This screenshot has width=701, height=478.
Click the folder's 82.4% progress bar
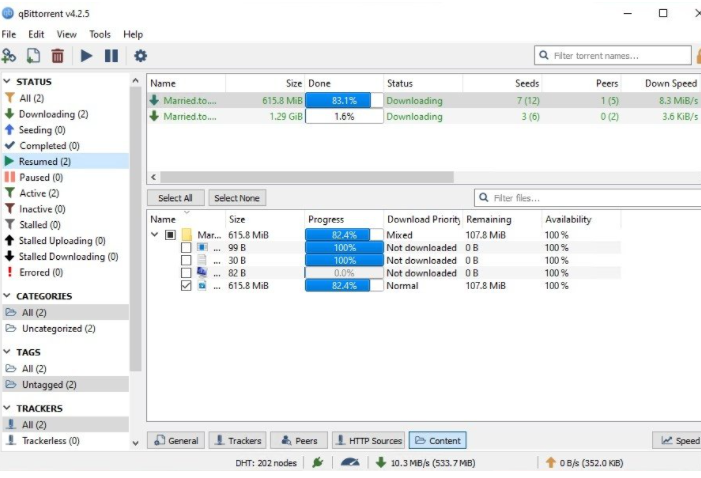click(x=344, y=235)
